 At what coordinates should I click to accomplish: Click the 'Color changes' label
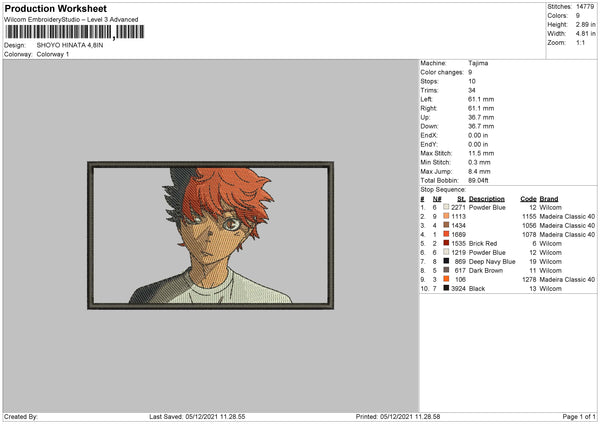(442, 72)
